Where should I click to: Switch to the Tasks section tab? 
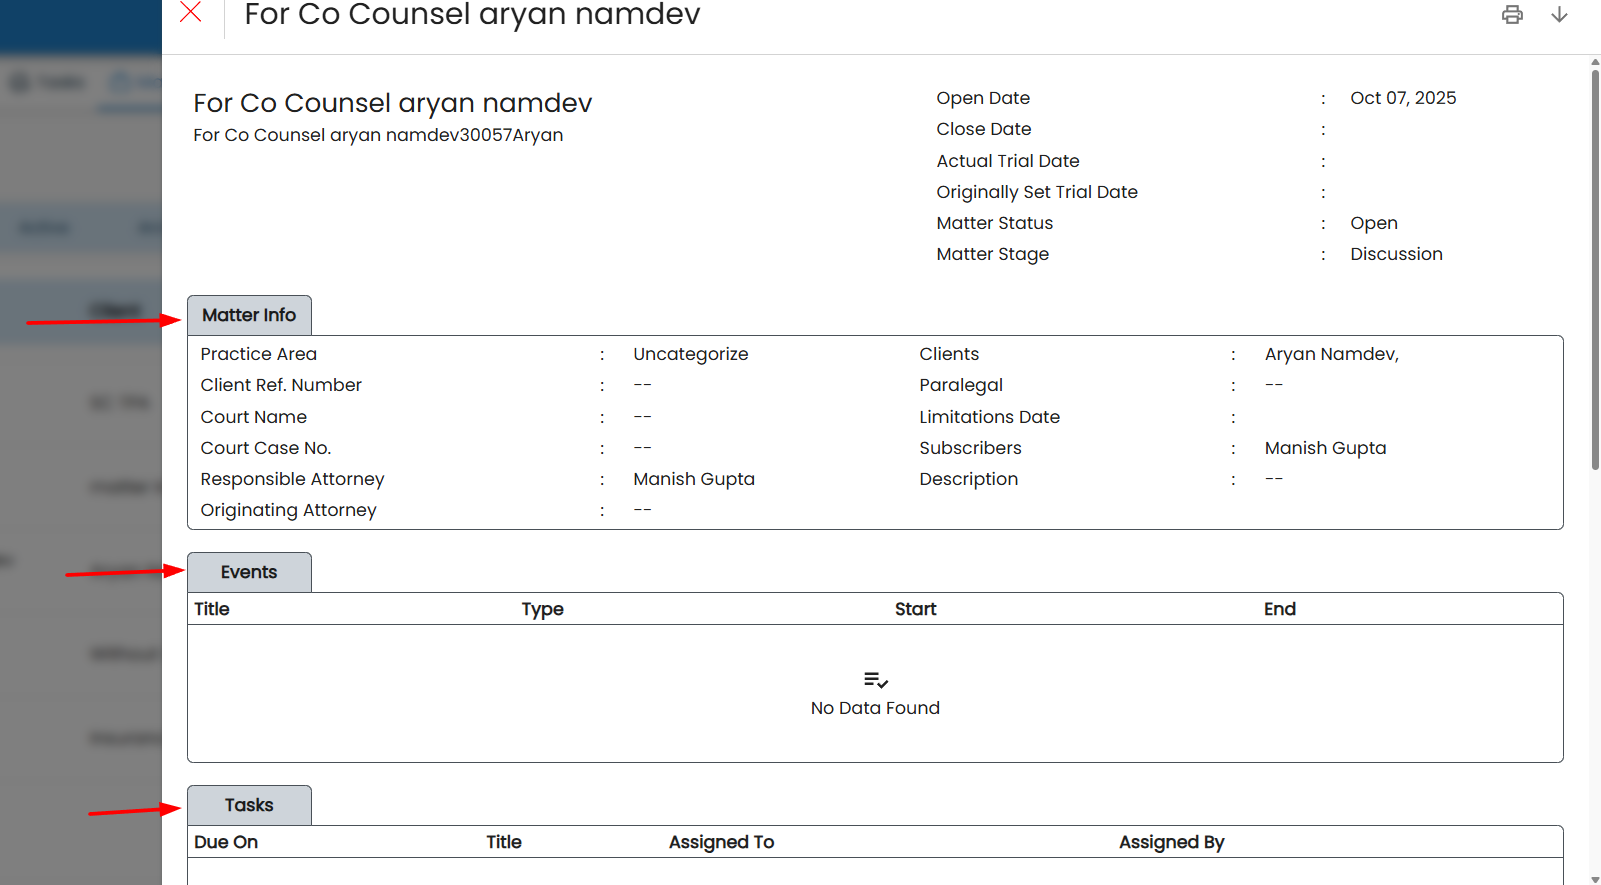pos(249,805)
